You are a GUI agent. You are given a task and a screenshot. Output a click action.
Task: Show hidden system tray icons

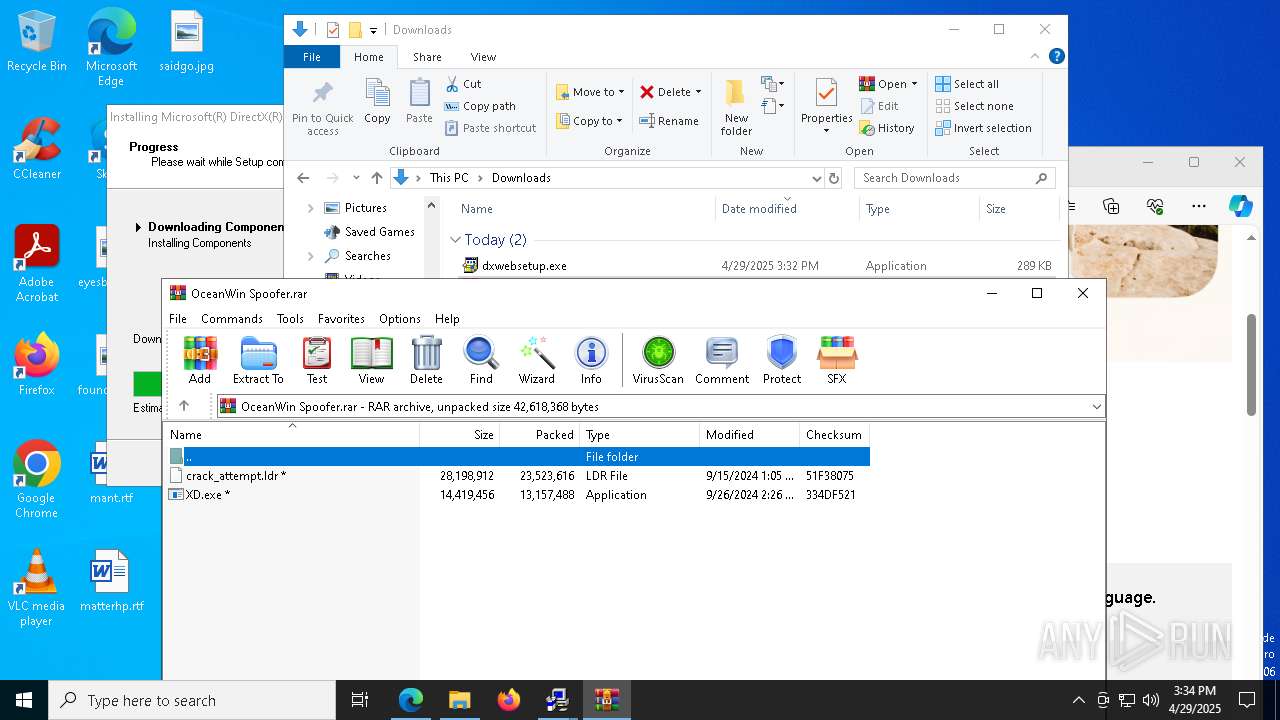pyautogui.click(x=1078, y=700)
